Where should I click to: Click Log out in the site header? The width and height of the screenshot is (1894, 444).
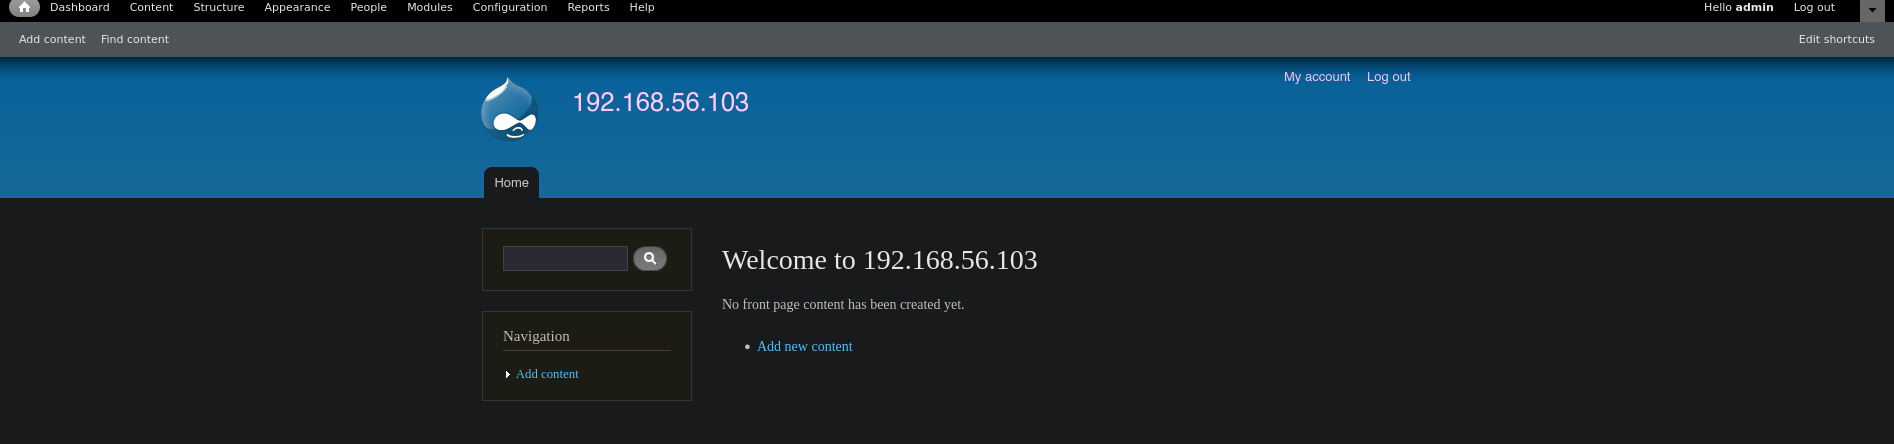pos(1388,77)
